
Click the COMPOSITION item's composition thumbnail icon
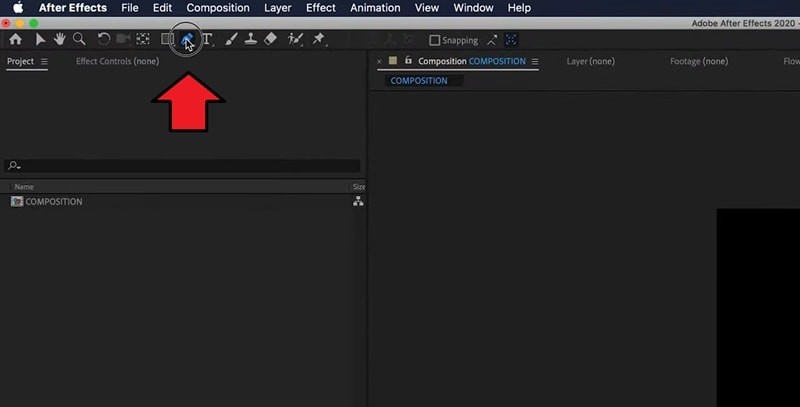pos(17,201)
